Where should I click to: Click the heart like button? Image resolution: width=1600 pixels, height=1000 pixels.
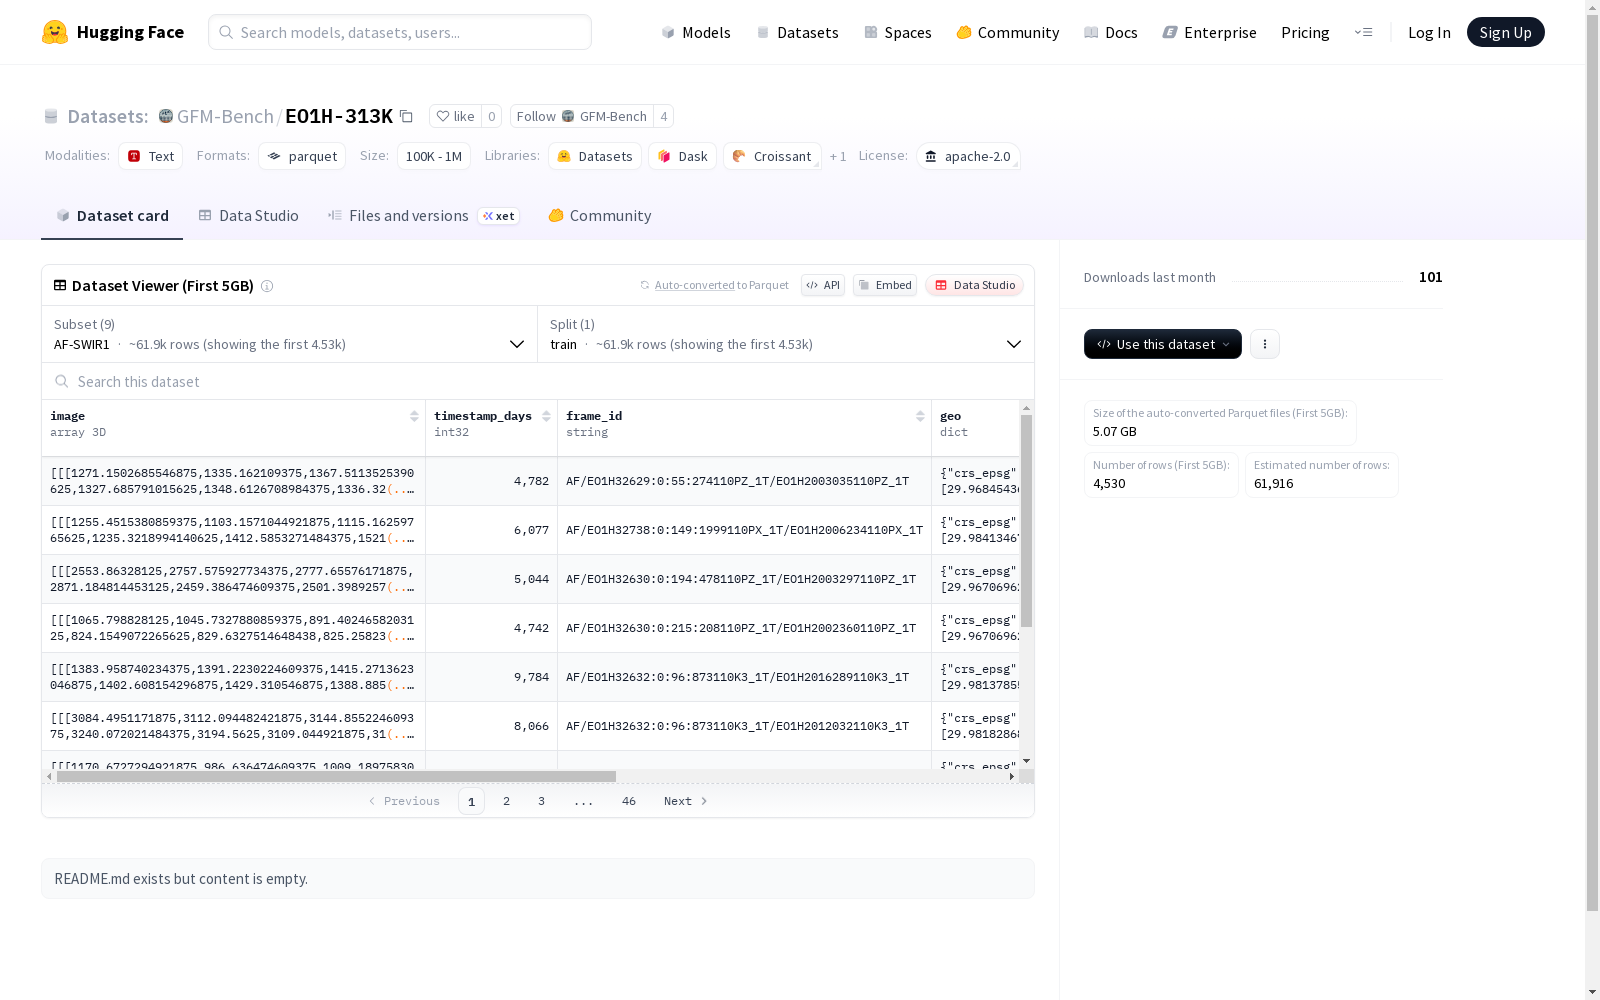[x=455, y=116]
